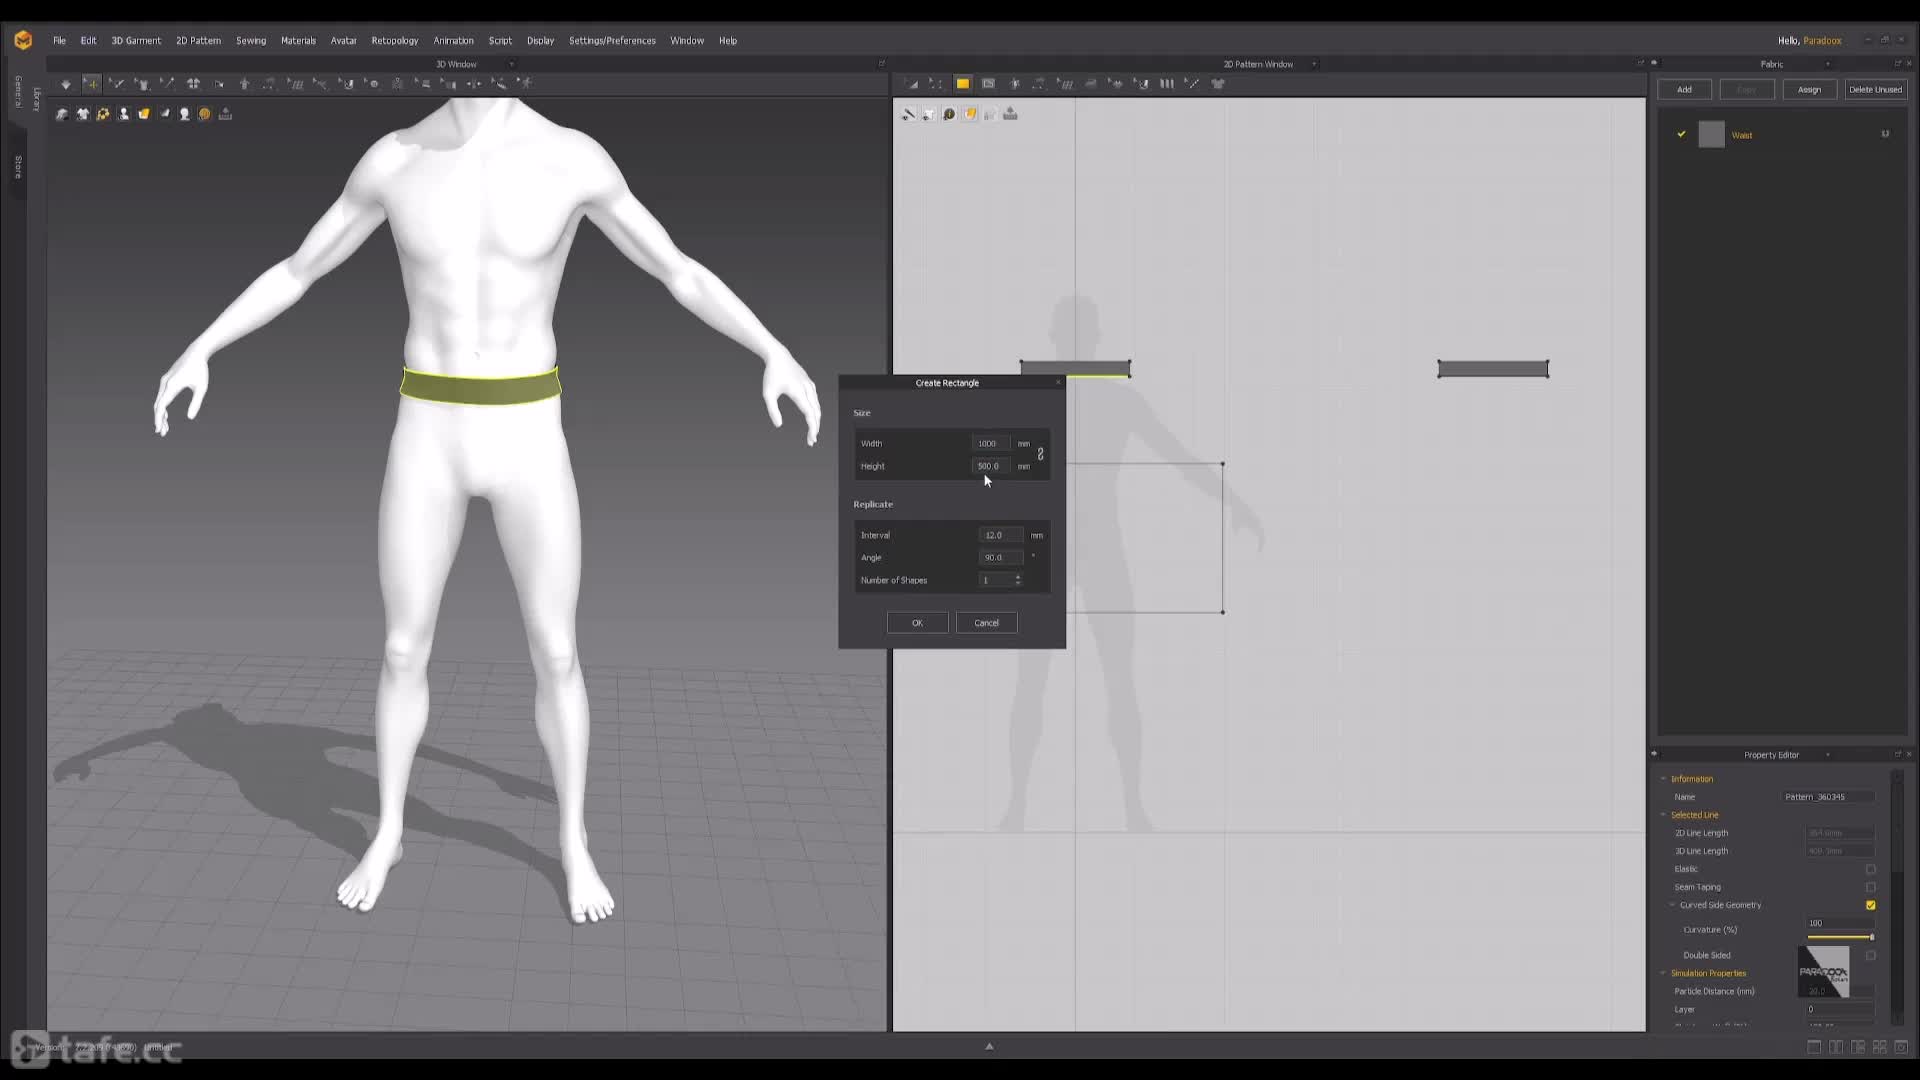Collapse the Selected Line section

tap(1664, 815)
